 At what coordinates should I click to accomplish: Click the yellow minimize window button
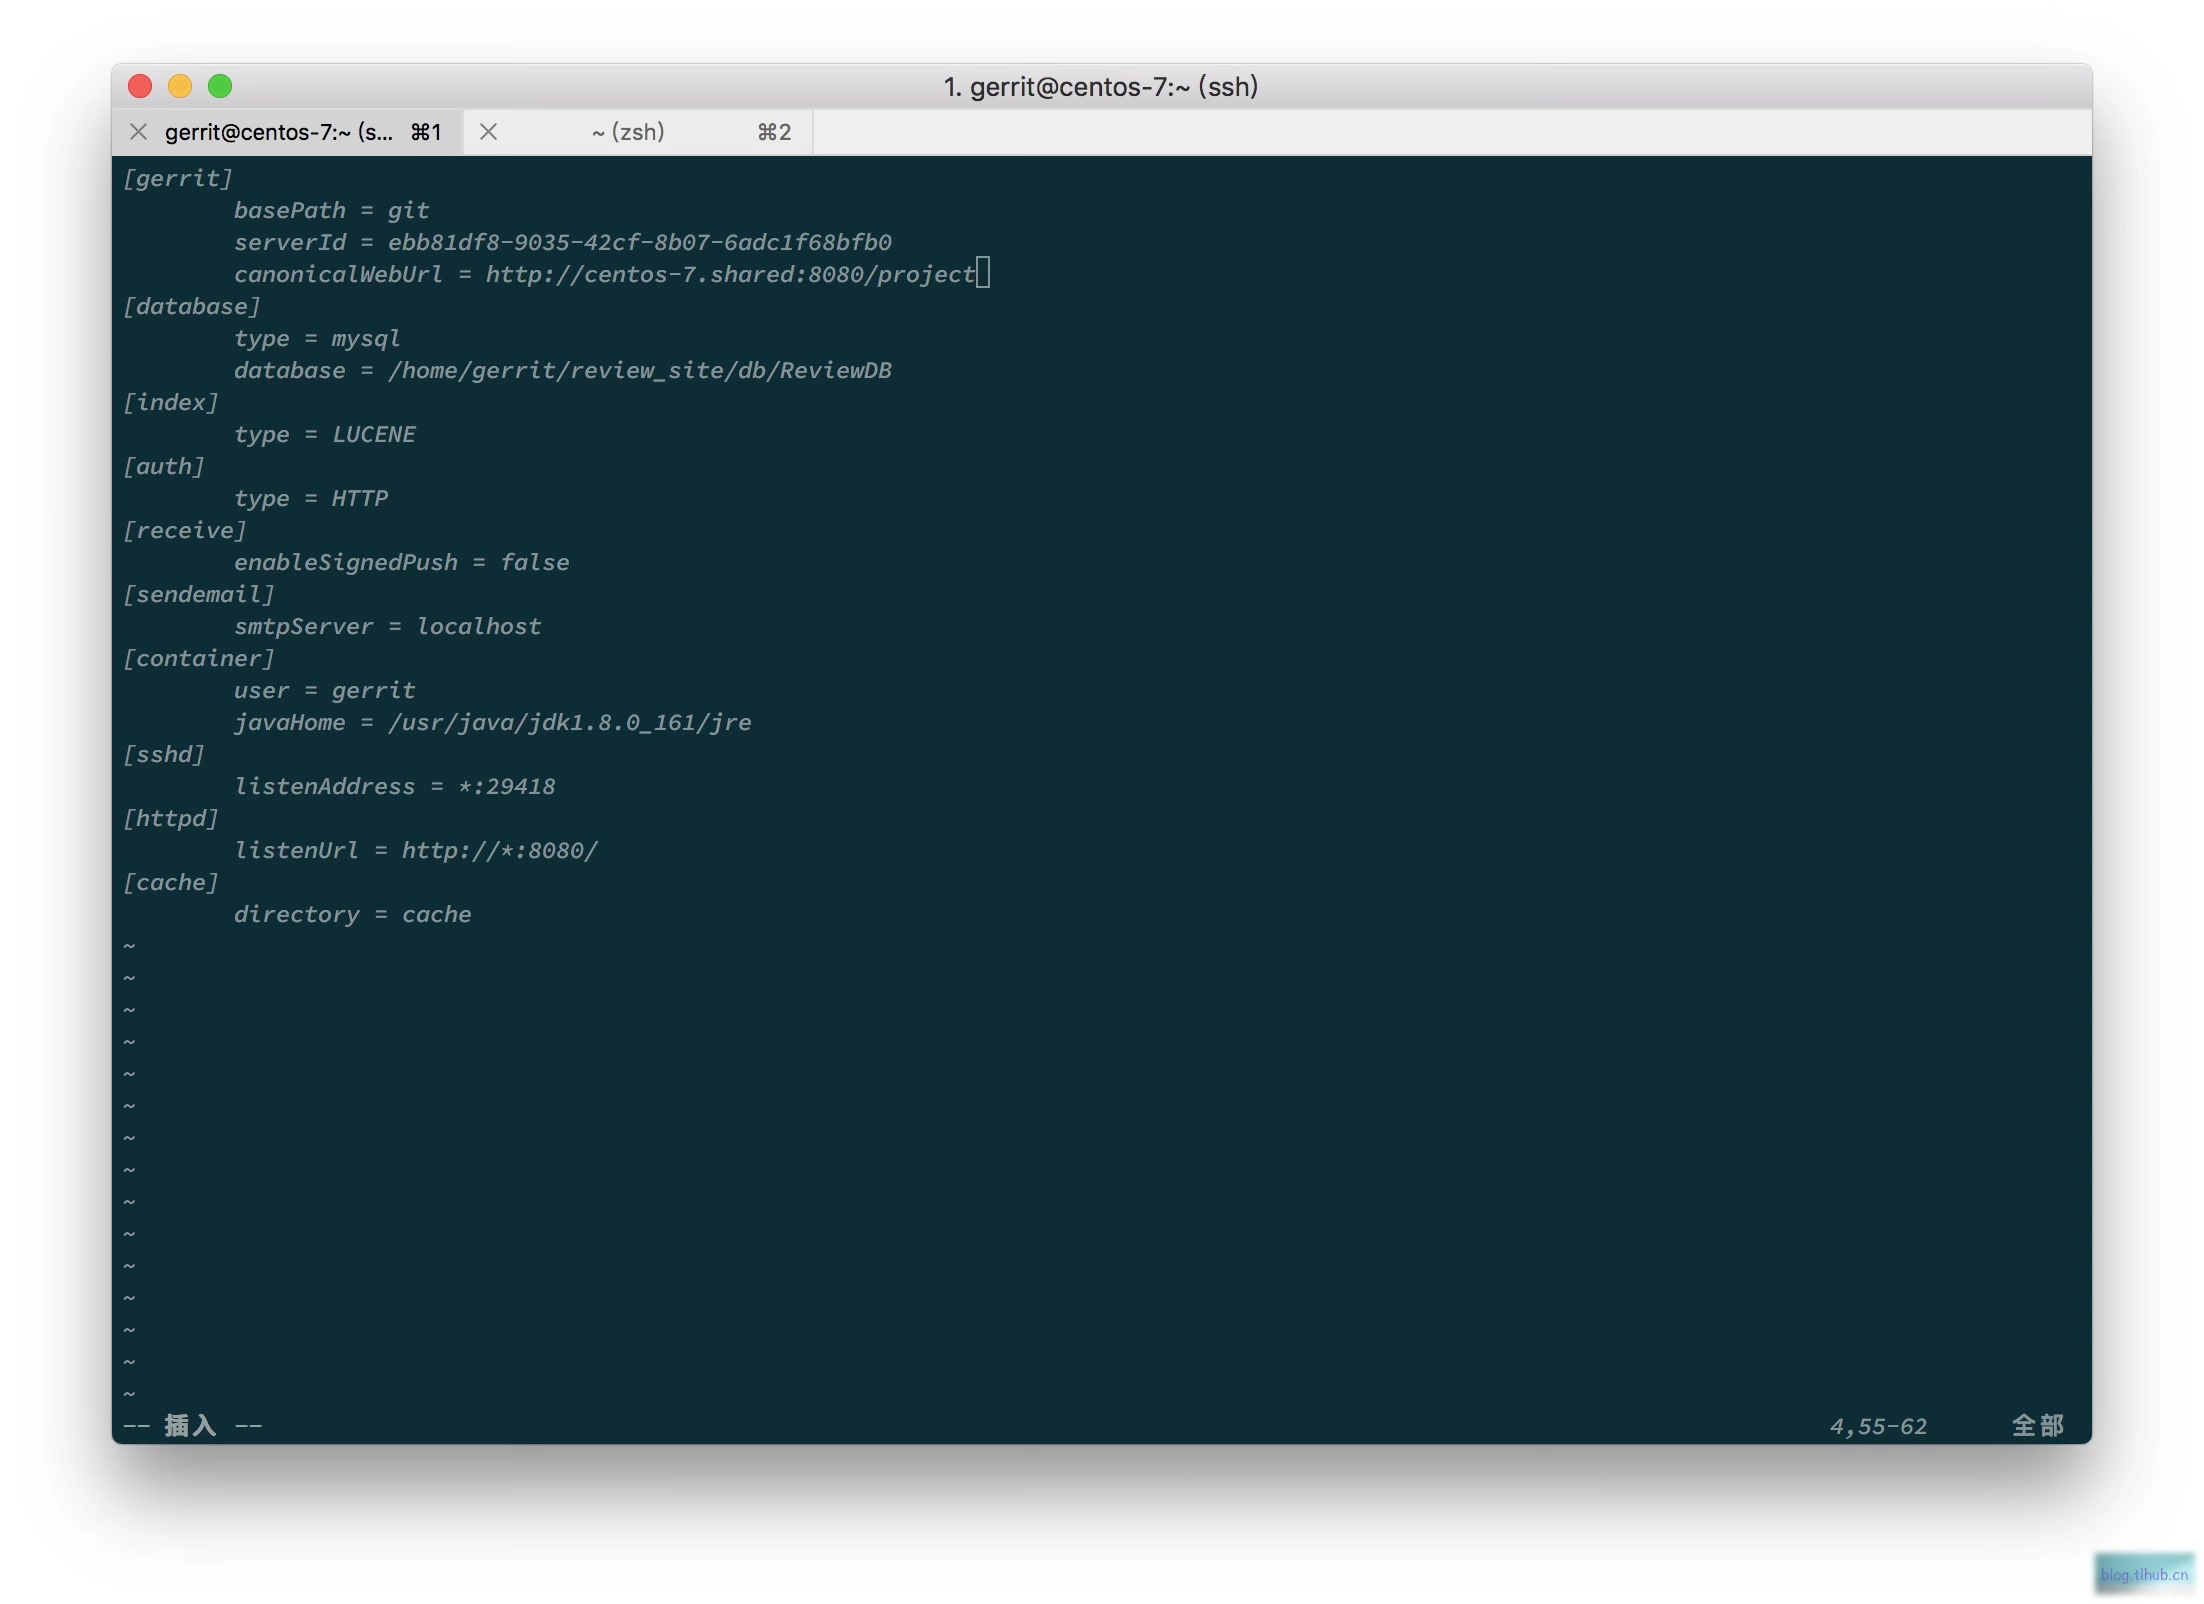(x=180, y=87)
